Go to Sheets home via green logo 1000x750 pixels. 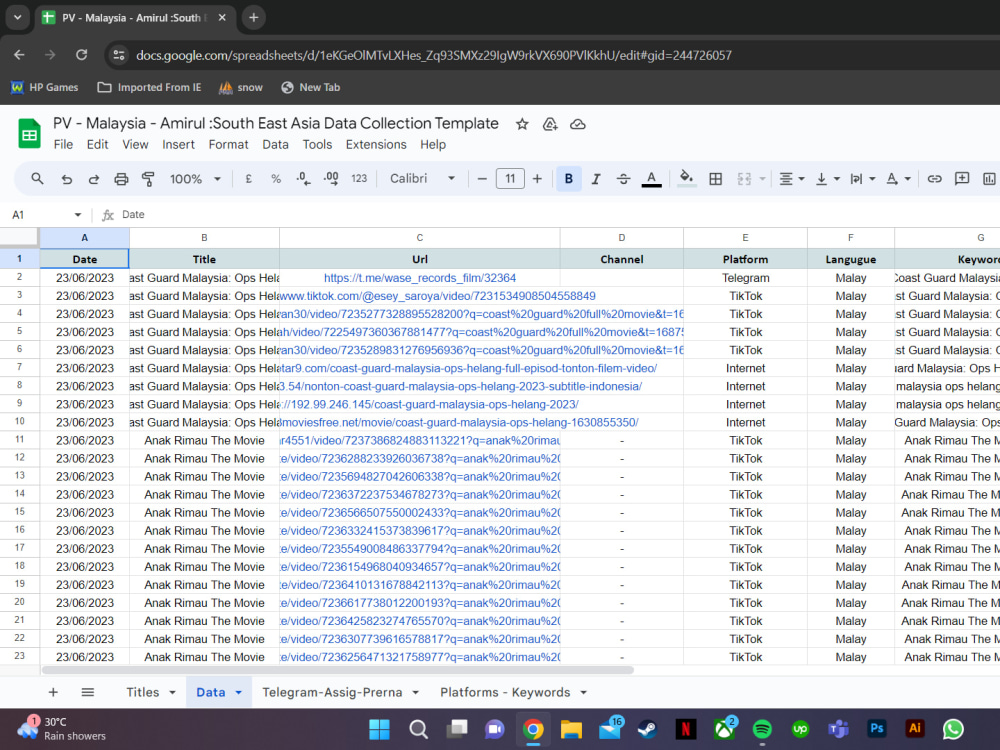click(29, 134)
